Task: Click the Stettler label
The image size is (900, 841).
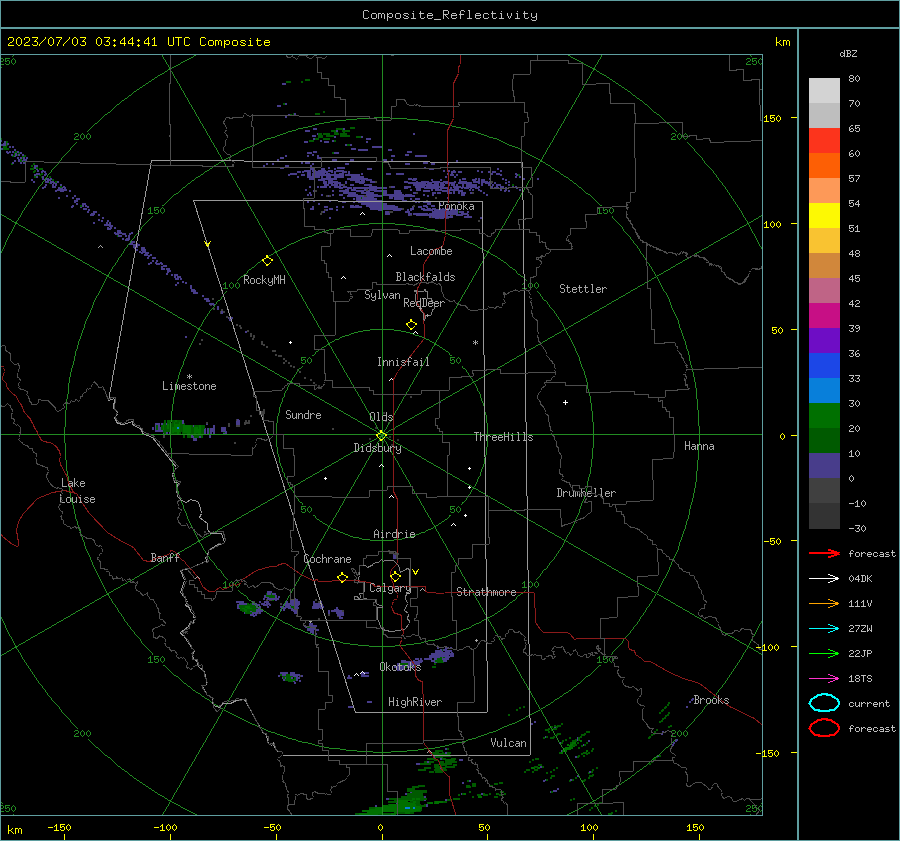Action: 583,289
